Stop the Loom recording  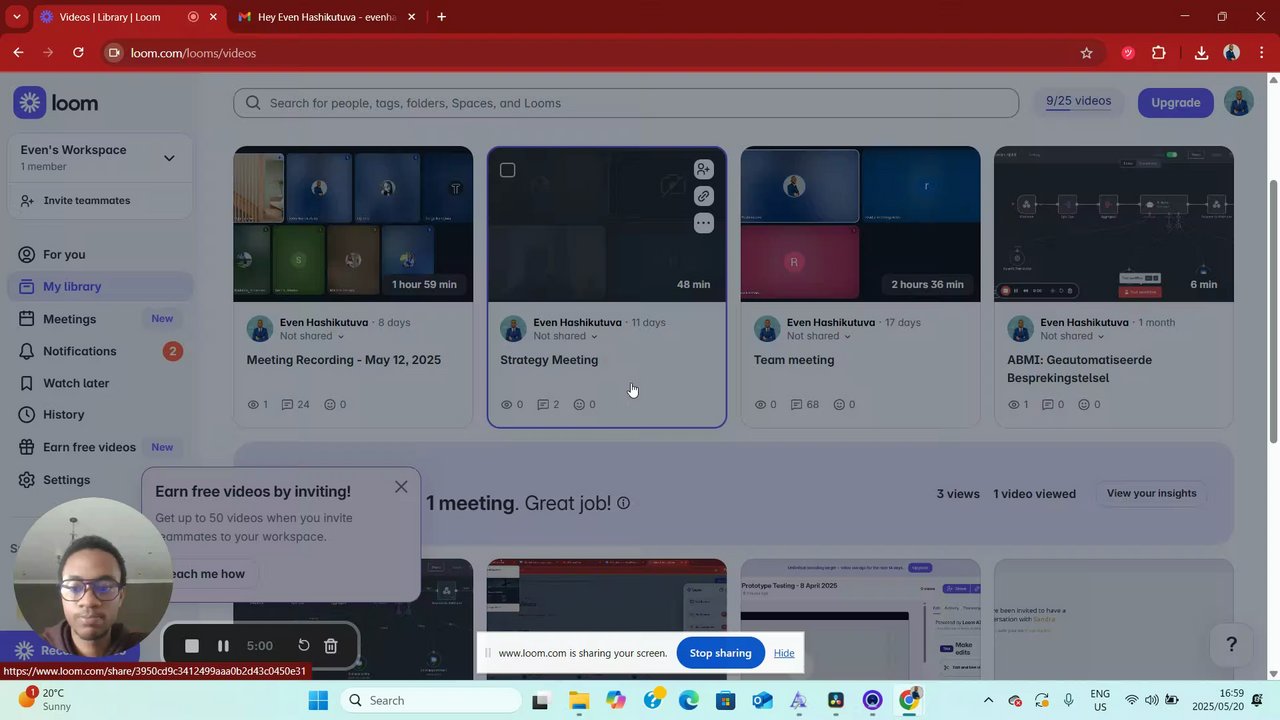coord(192,646)
